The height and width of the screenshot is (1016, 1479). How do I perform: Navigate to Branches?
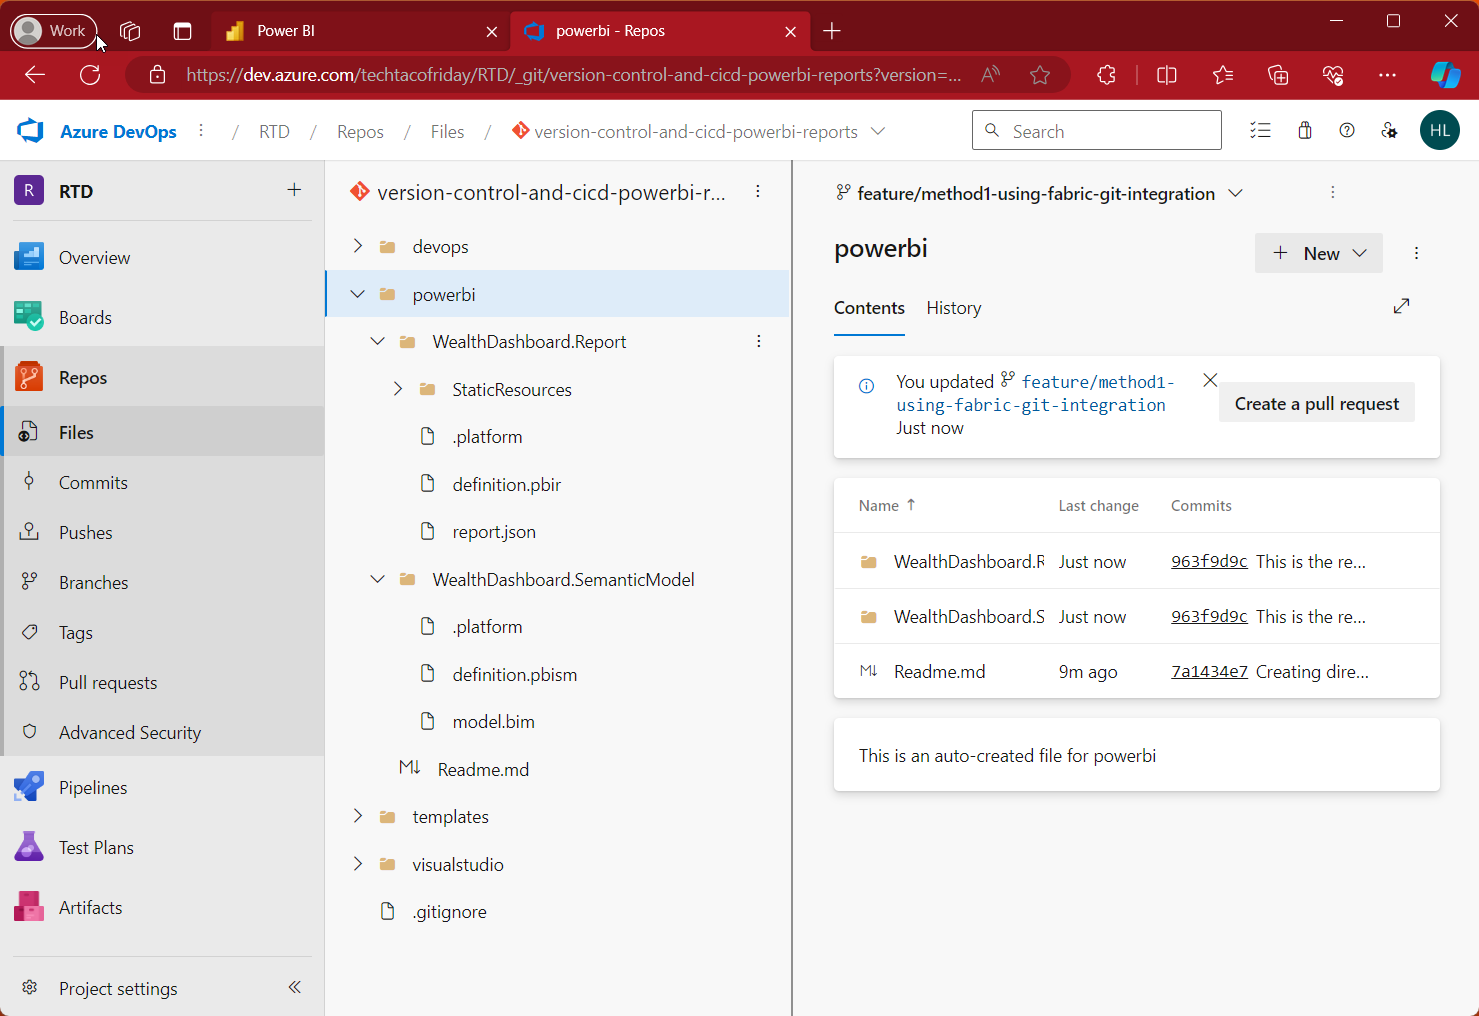tap(93, 582)
